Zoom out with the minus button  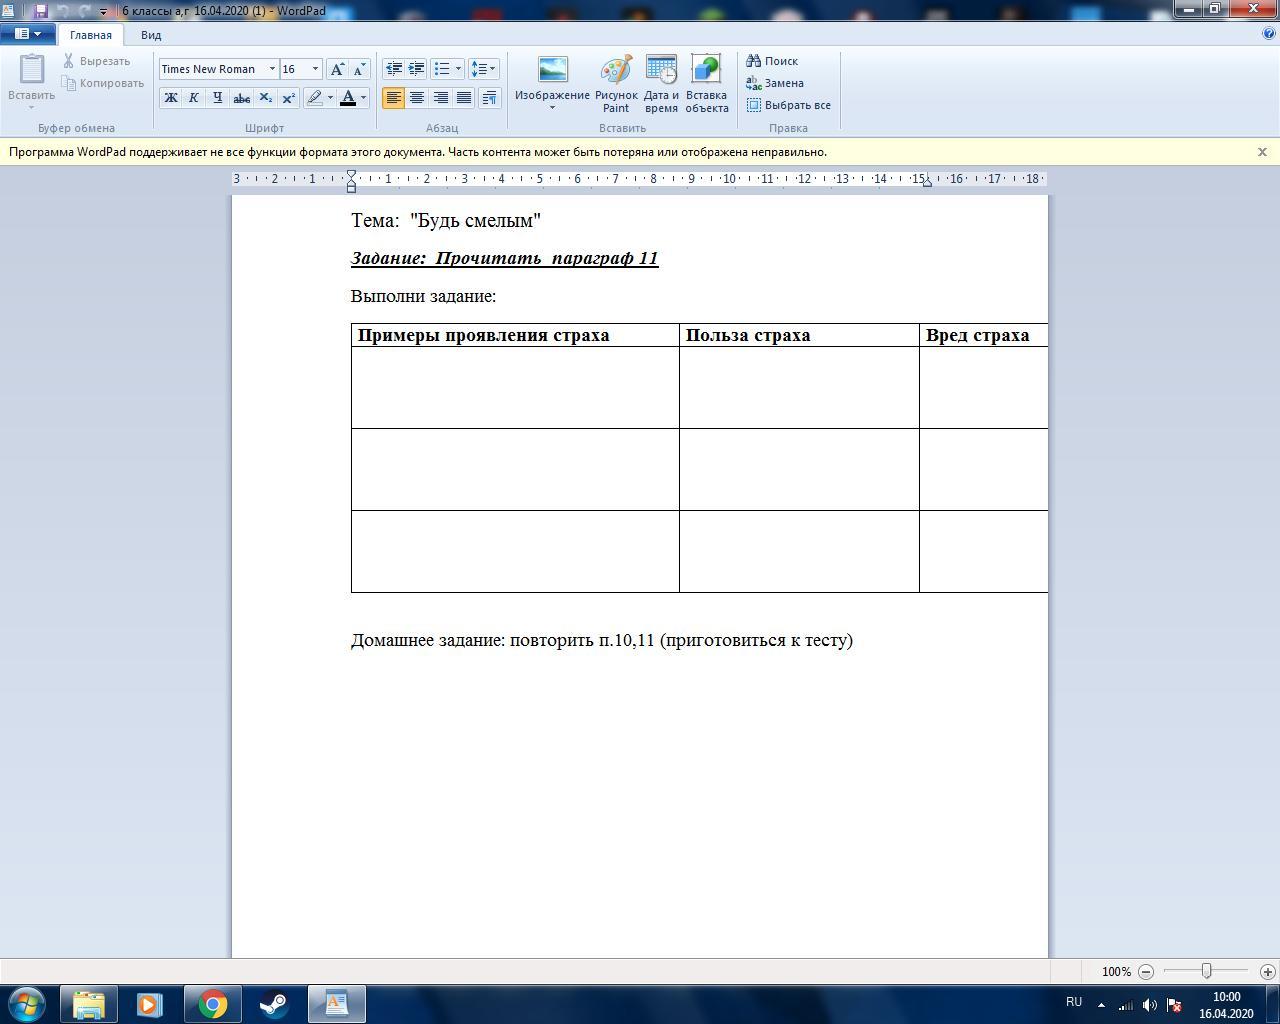coord(1146,971)
